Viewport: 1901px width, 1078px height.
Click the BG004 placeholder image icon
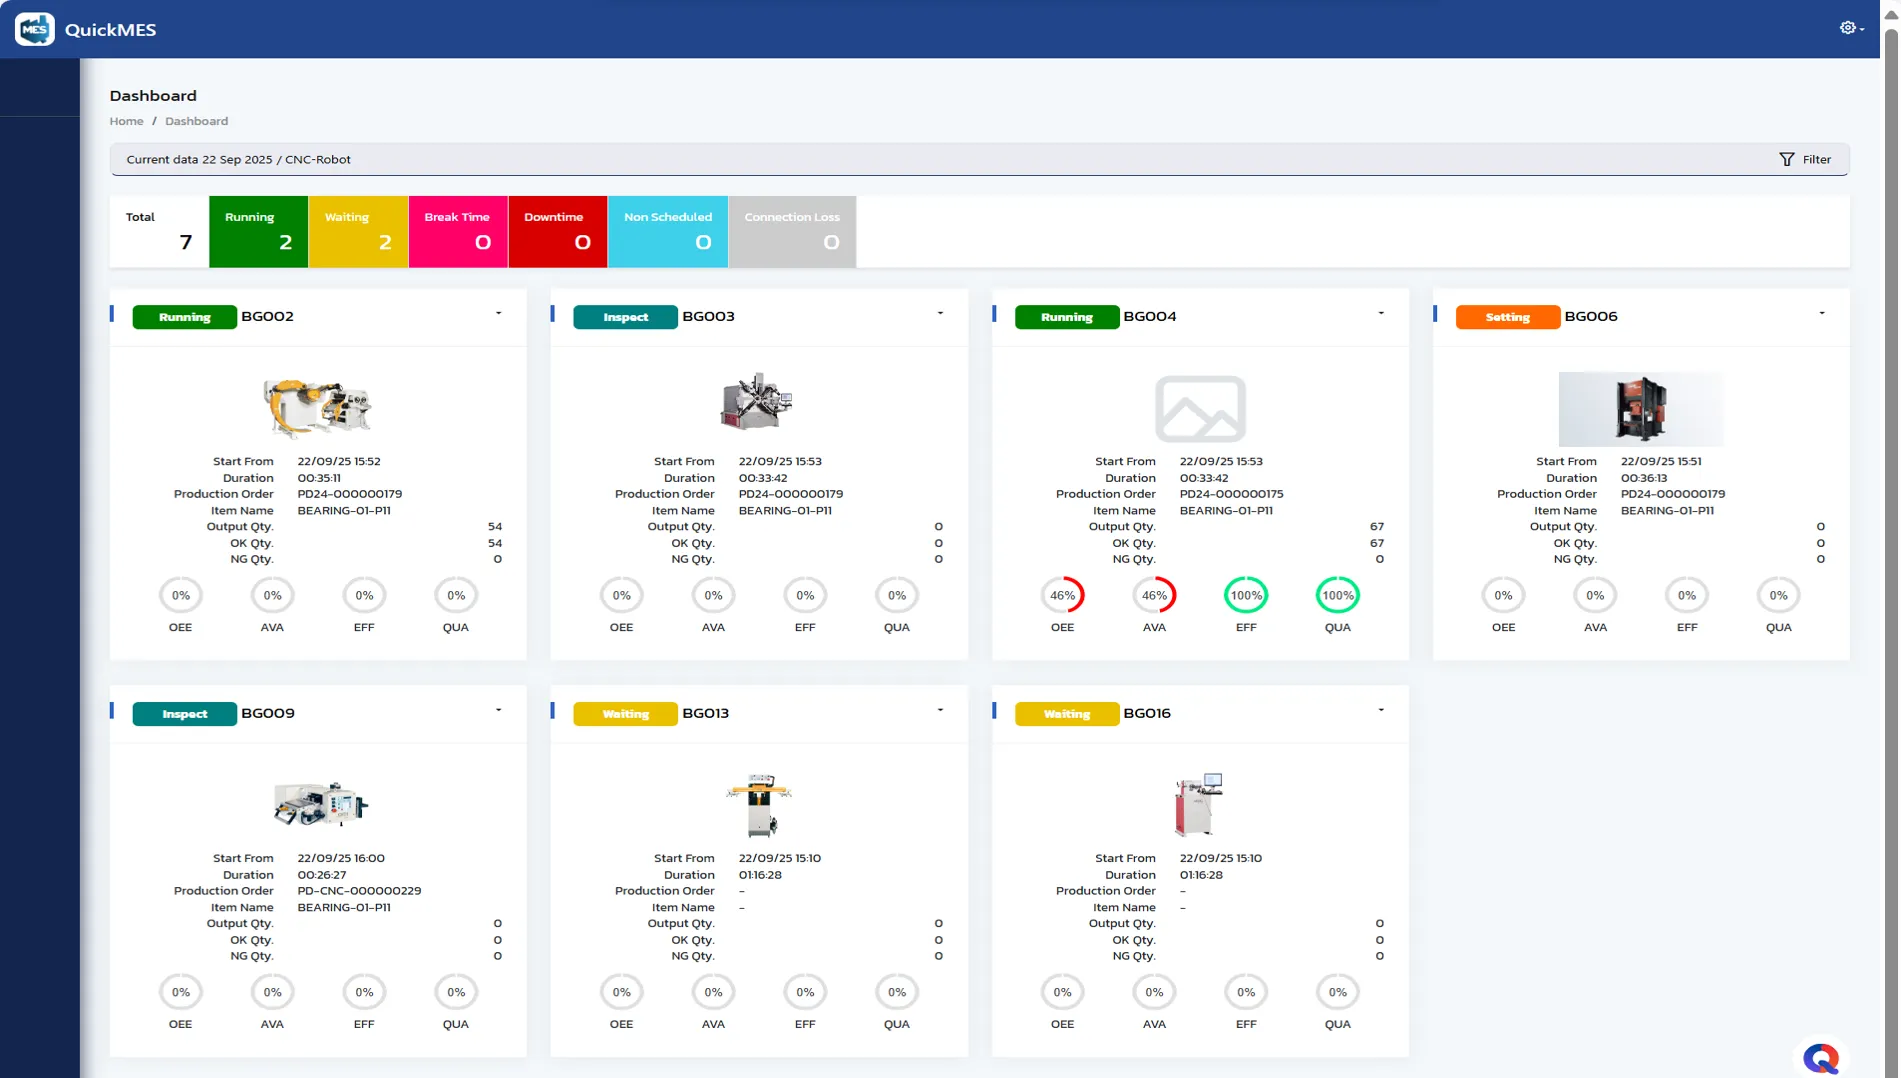click(x=1200, y=408)
